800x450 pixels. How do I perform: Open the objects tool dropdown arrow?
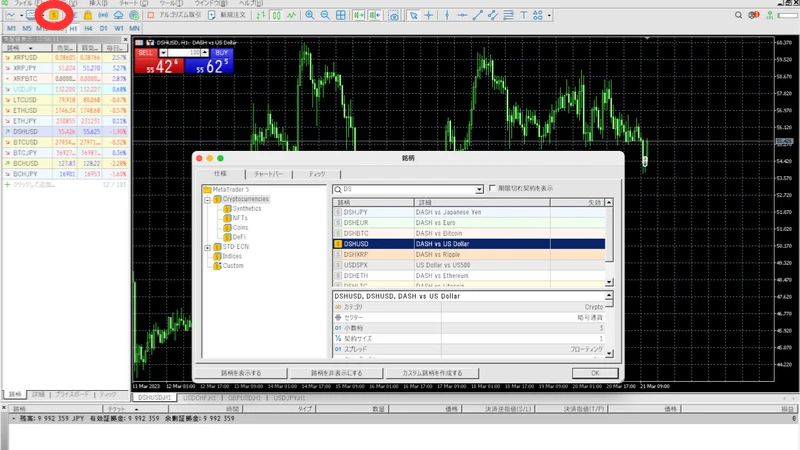coord(549,16)
